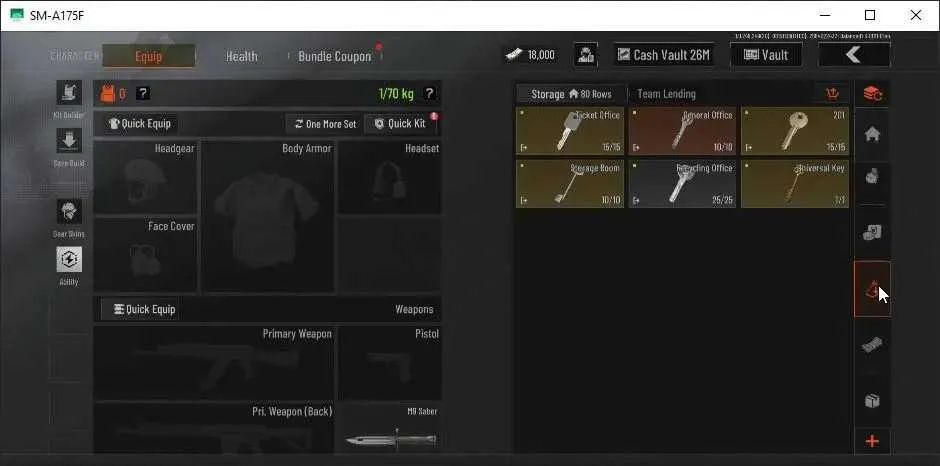Open Gear Skins icon
Screen dimensions: 940x466
69,212
